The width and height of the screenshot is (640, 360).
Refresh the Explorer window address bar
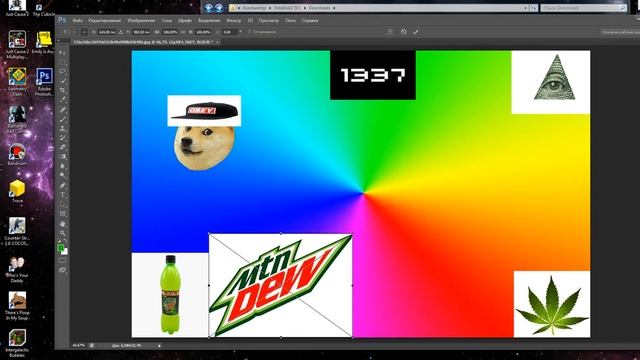coord(533,8)
